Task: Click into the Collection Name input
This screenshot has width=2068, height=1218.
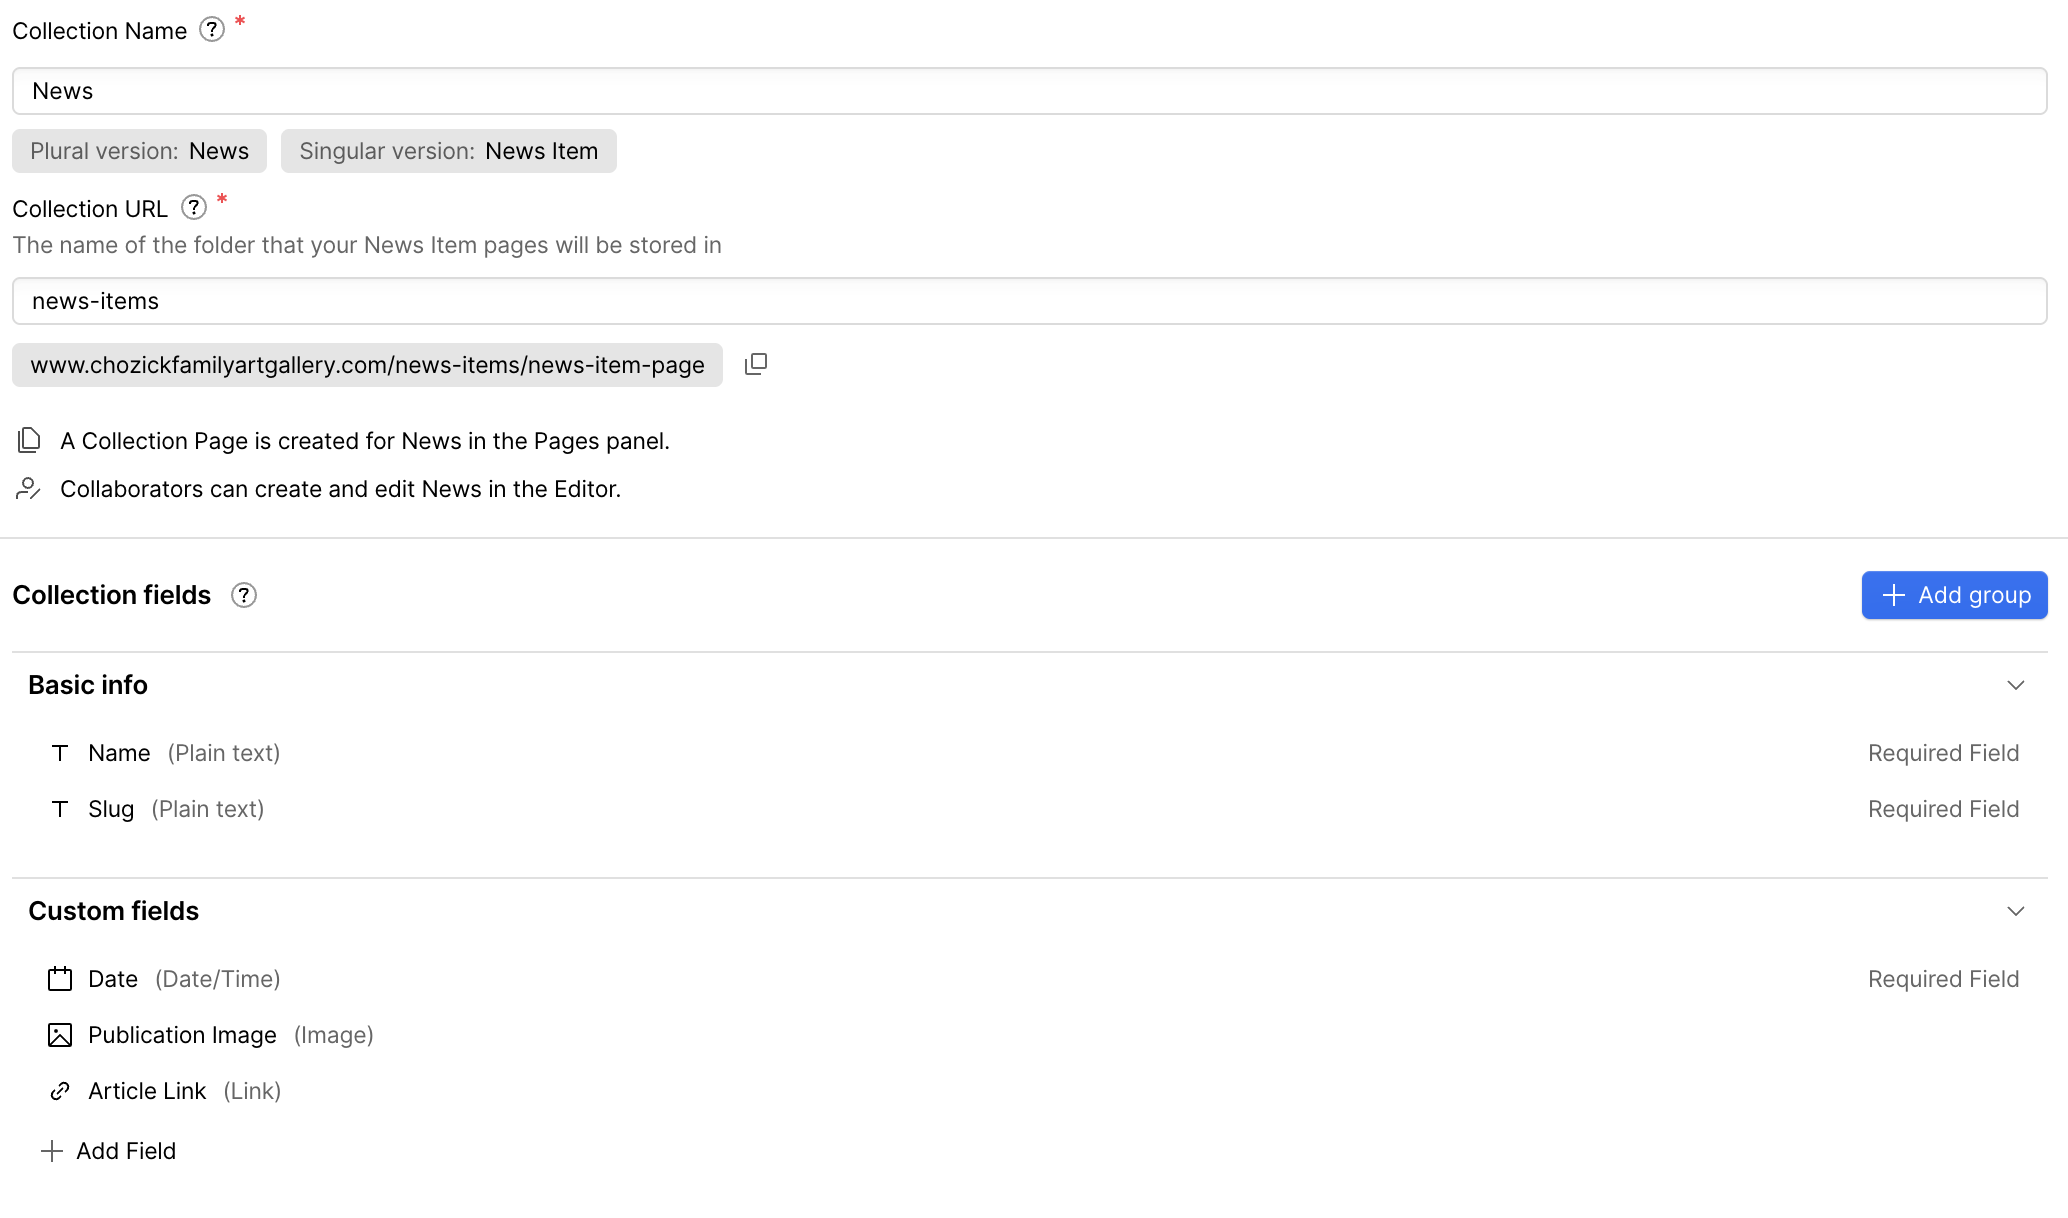Action: pos(1030,91)
